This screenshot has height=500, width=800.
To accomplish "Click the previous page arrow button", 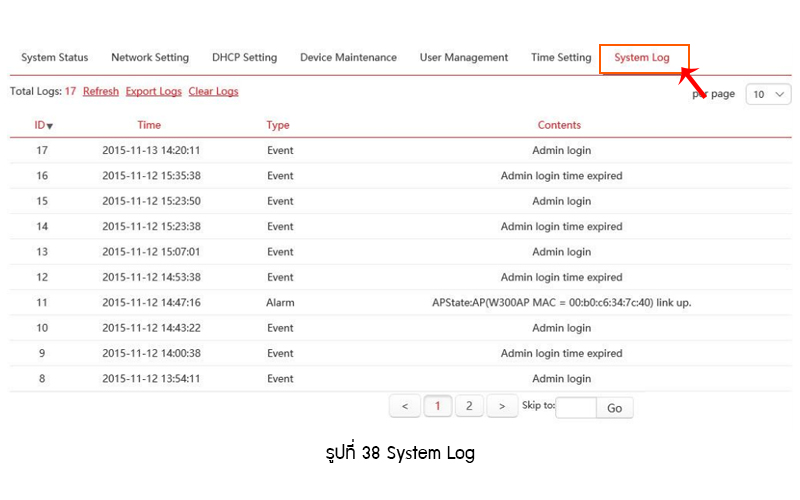I will click(x=404, y=406).
